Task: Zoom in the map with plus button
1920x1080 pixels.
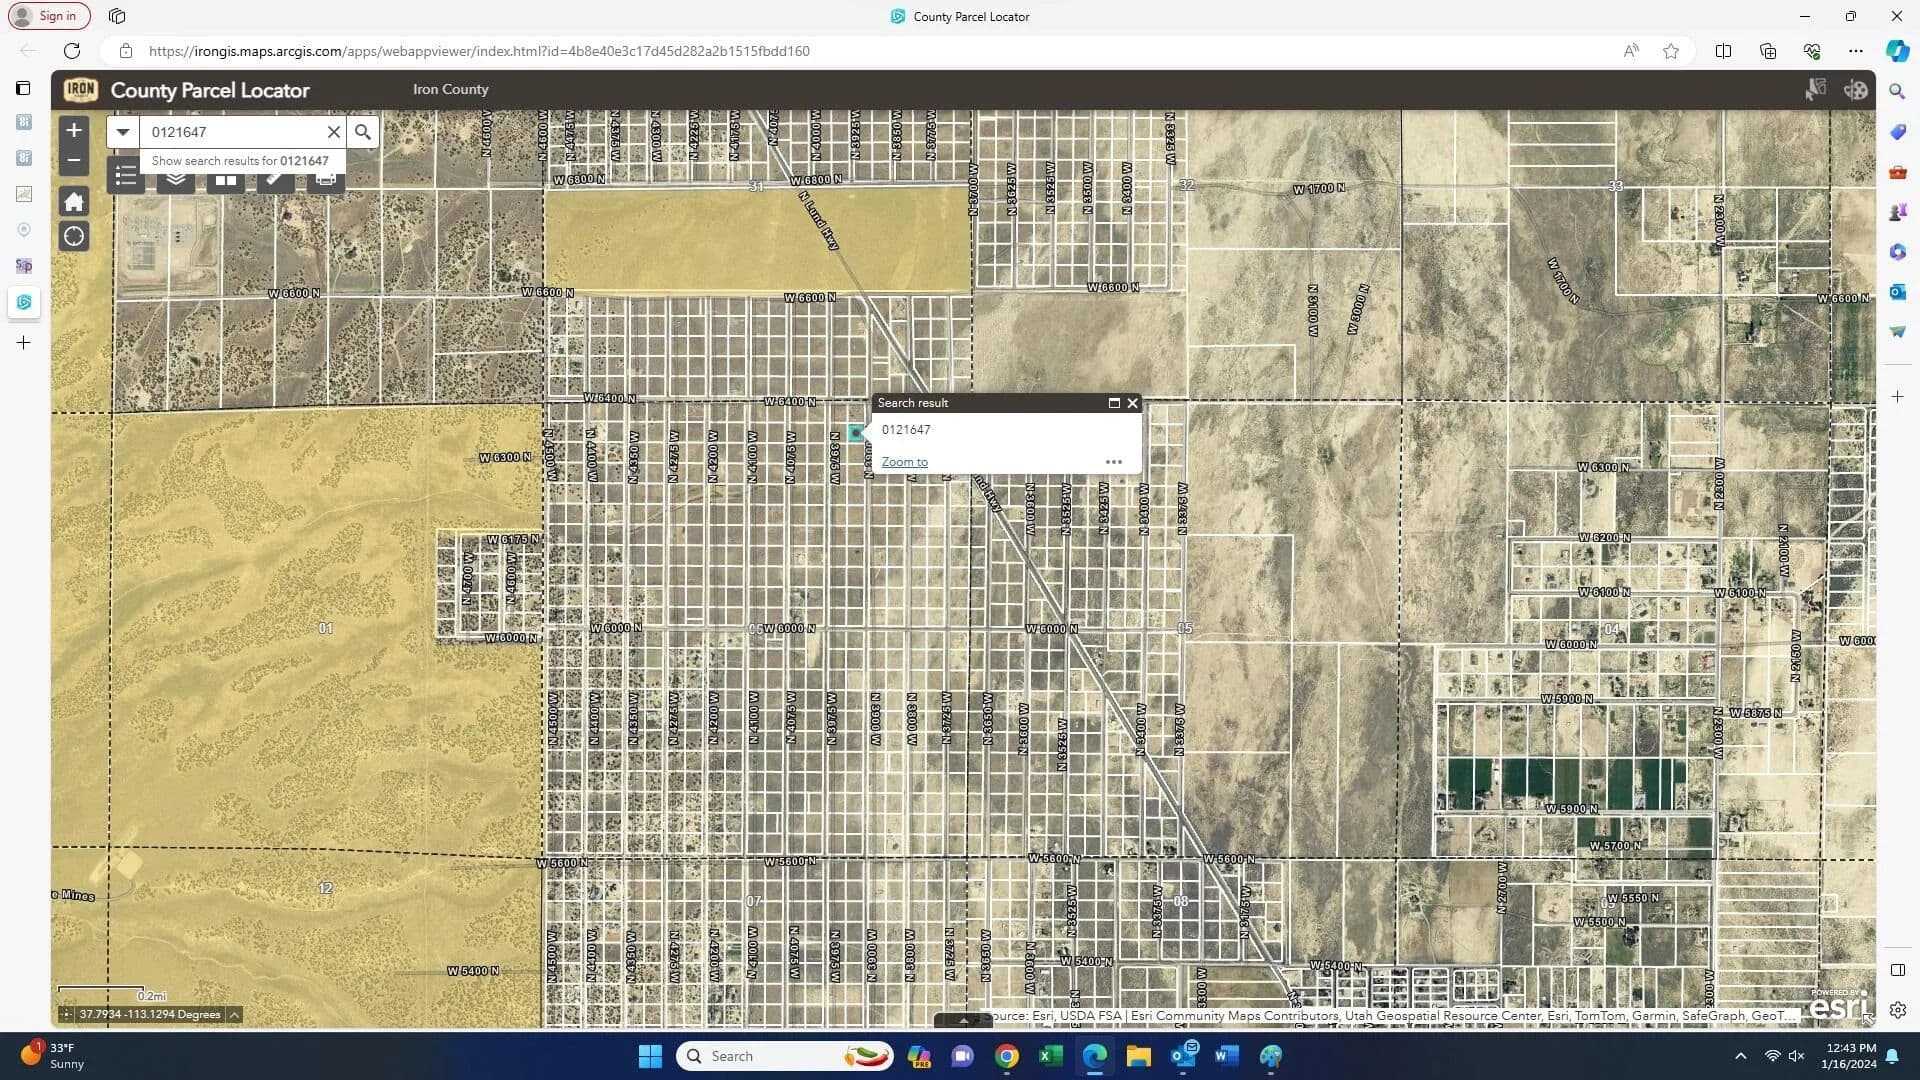Action: (x=74, y=130)
